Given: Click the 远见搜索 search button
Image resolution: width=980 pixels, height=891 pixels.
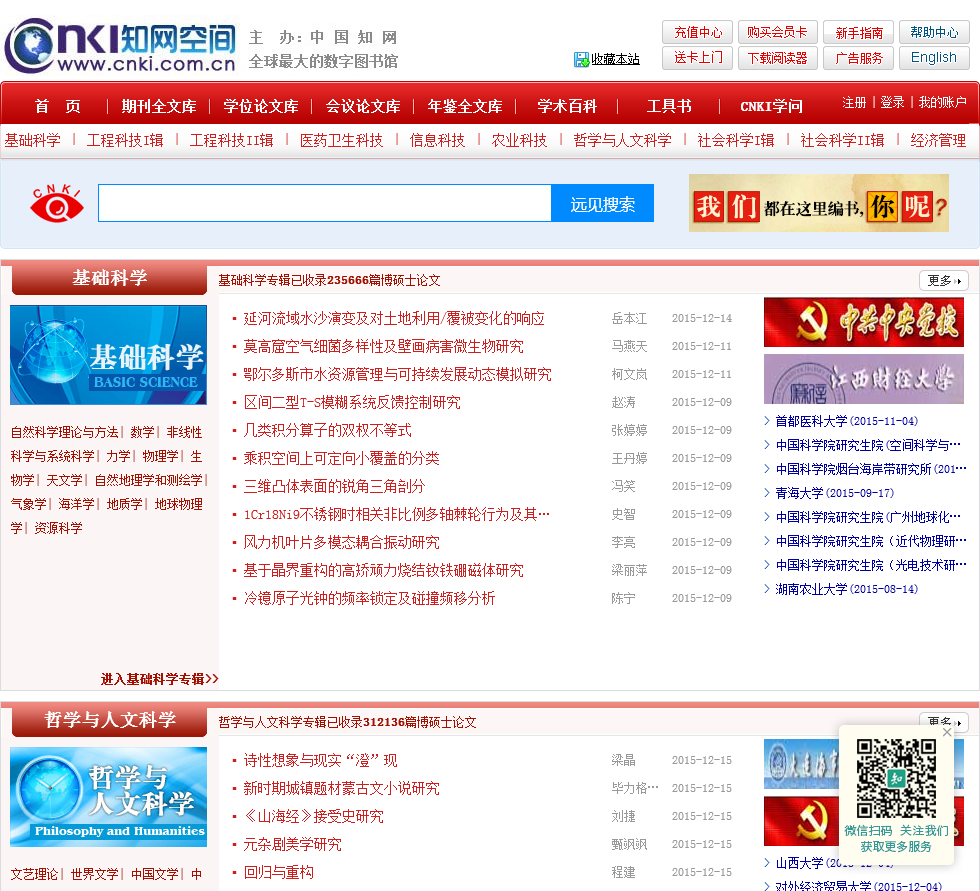Looking at the screenshot, I should (x=602, y=203).
